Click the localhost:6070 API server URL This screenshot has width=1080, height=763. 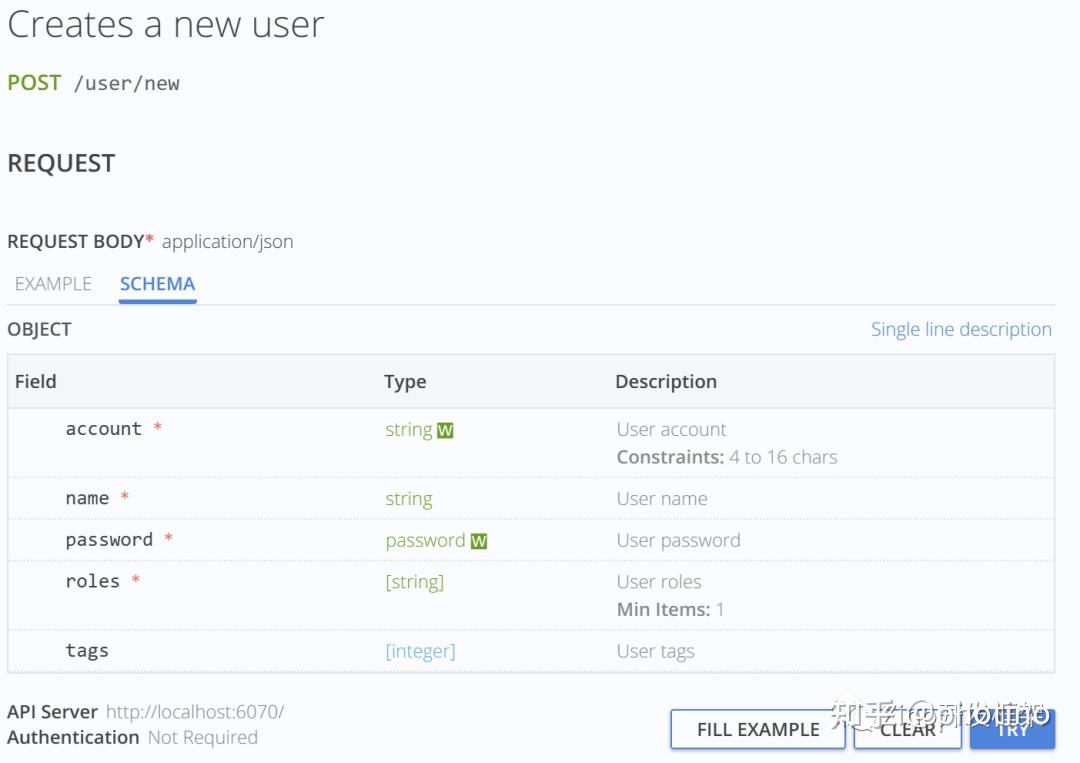click(195, 712)
